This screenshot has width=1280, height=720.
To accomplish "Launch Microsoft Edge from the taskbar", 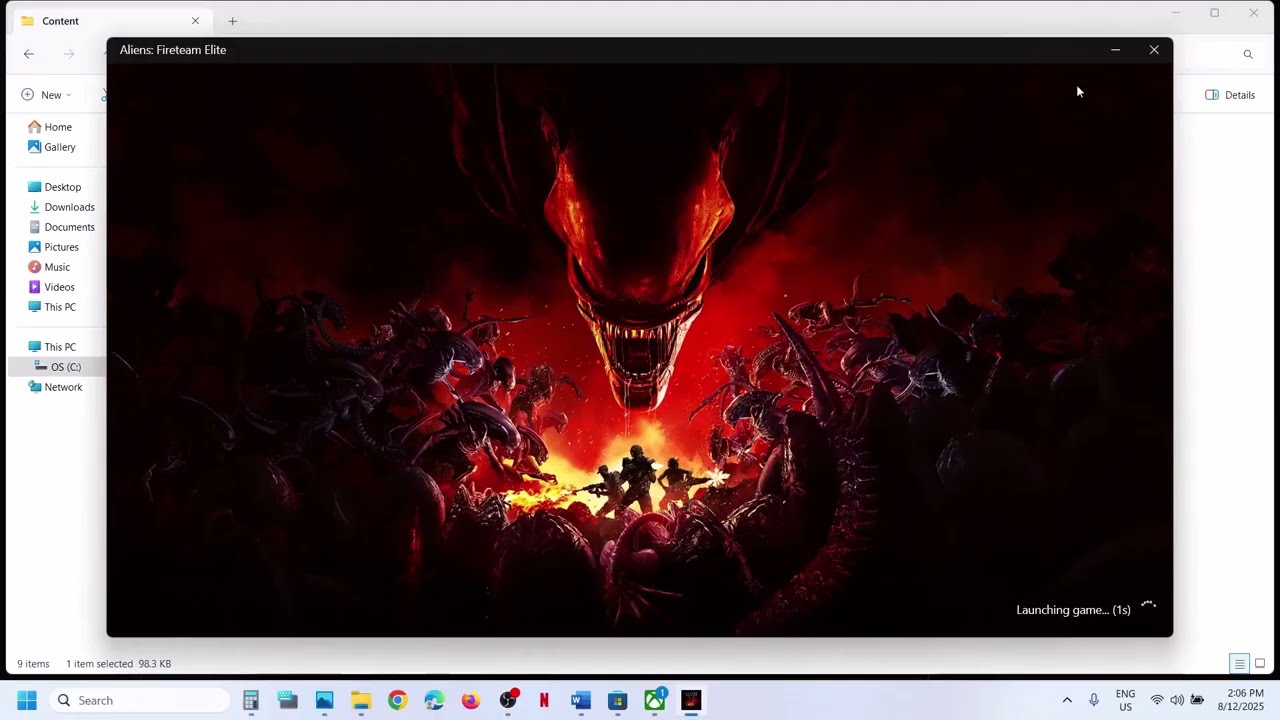I will tap(434, 700).
